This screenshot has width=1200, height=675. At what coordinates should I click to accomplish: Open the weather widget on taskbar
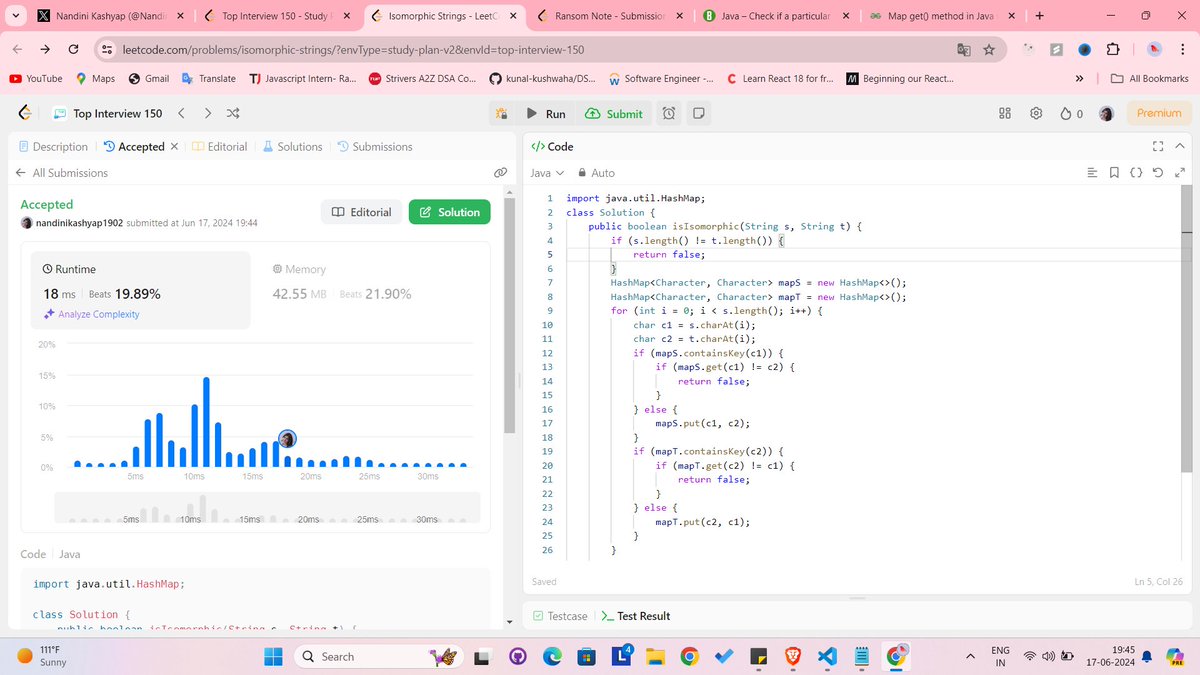(43, 656)
